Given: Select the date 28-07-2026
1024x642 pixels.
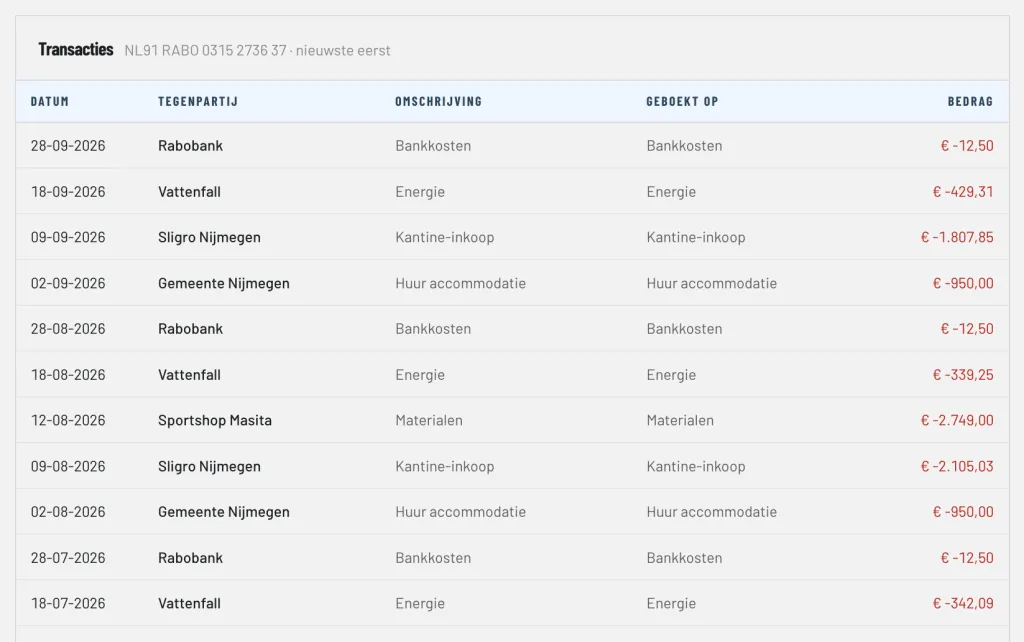Looking at the screenshot, I should (x=68, y=558).
